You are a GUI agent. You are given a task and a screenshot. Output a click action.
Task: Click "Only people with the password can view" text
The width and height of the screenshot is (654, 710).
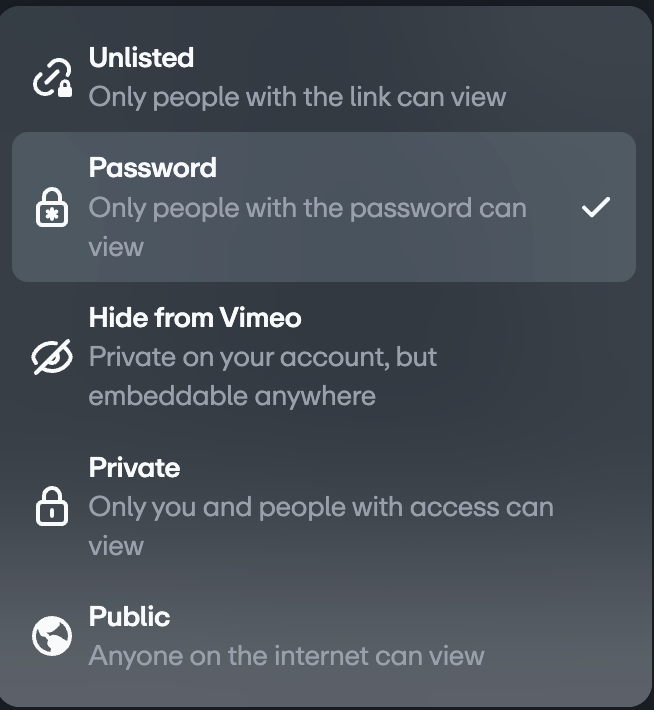307,208
